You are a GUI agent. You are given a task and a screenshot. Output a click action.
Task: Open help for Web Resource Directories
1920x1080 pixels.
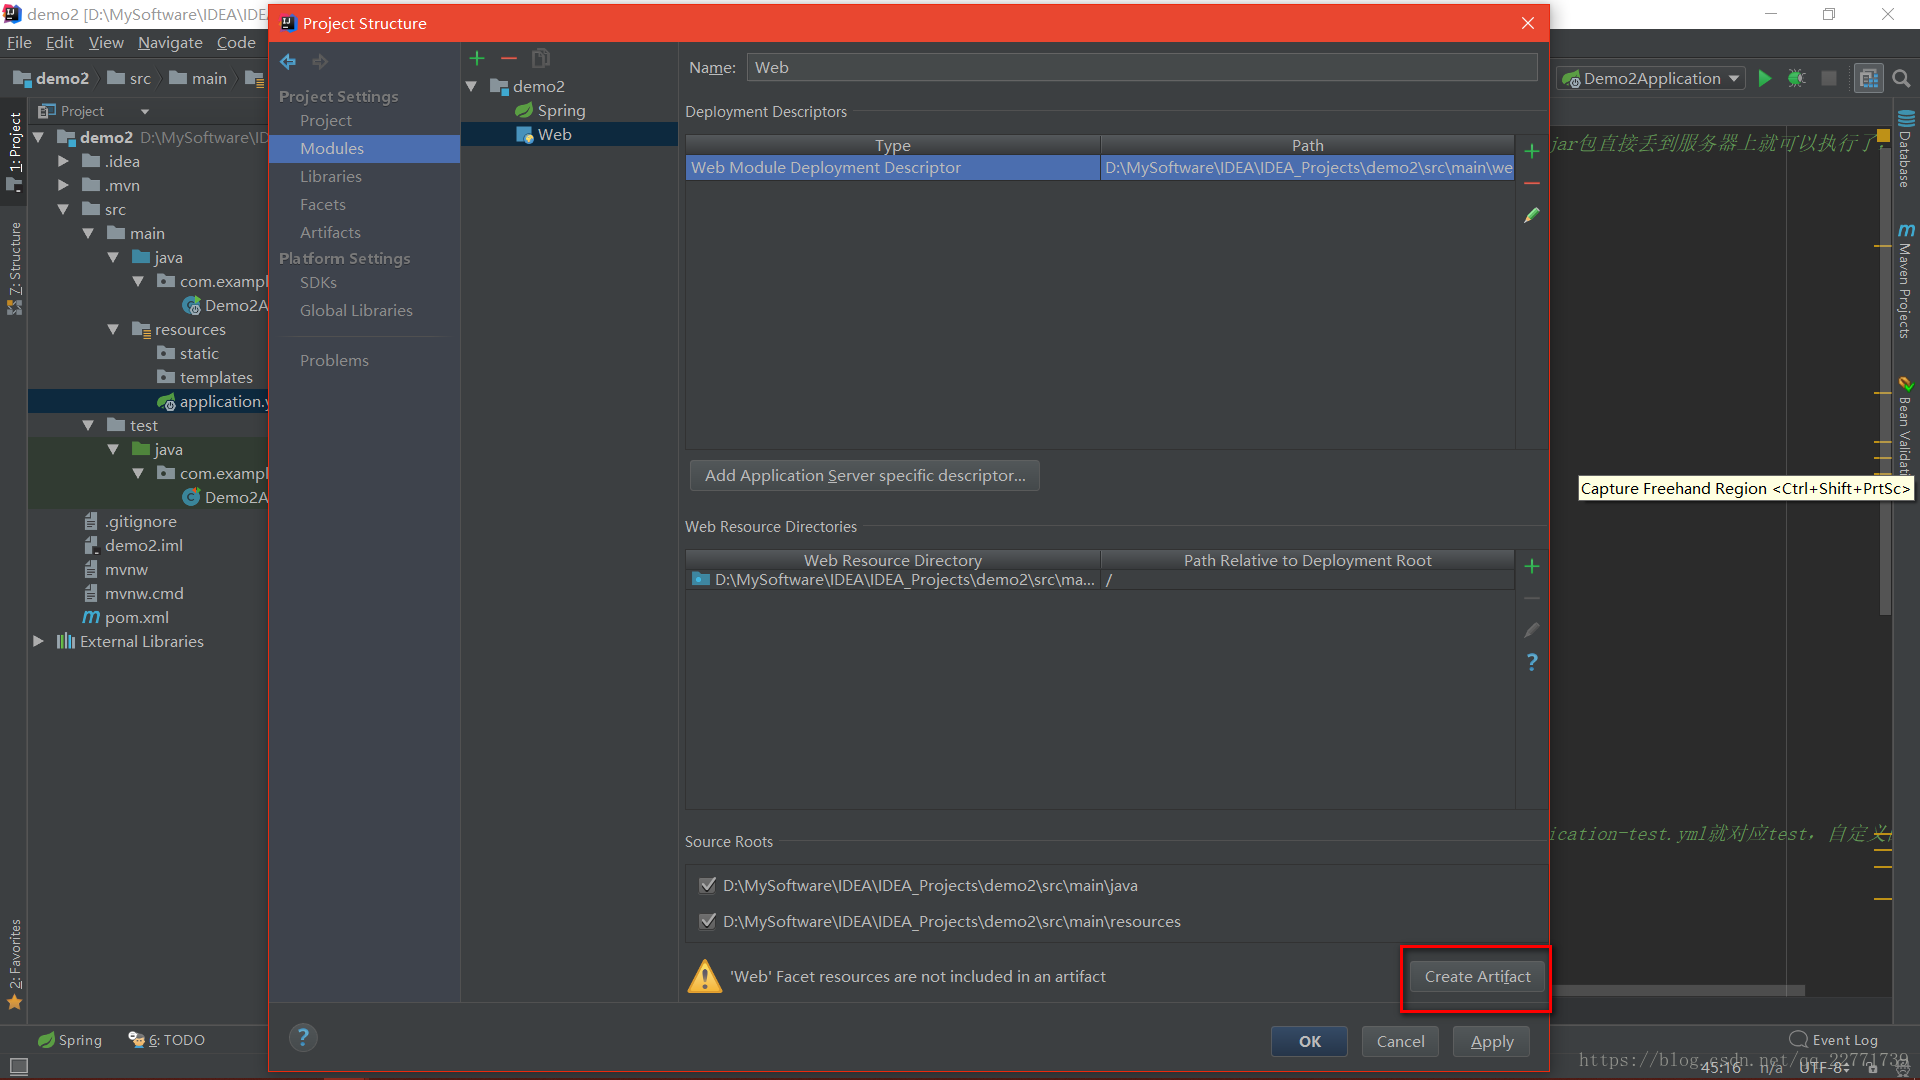1531,662
